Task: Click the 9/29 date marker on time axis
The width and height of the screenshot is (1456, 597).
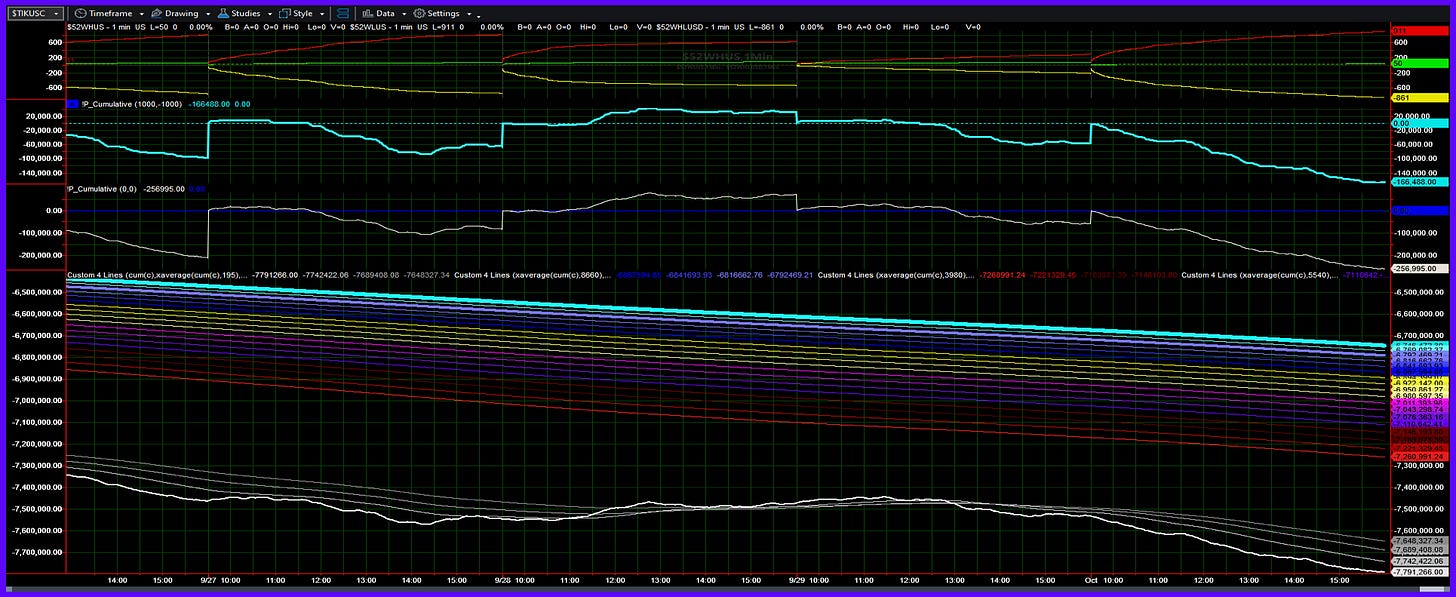Action: point(797,579)
